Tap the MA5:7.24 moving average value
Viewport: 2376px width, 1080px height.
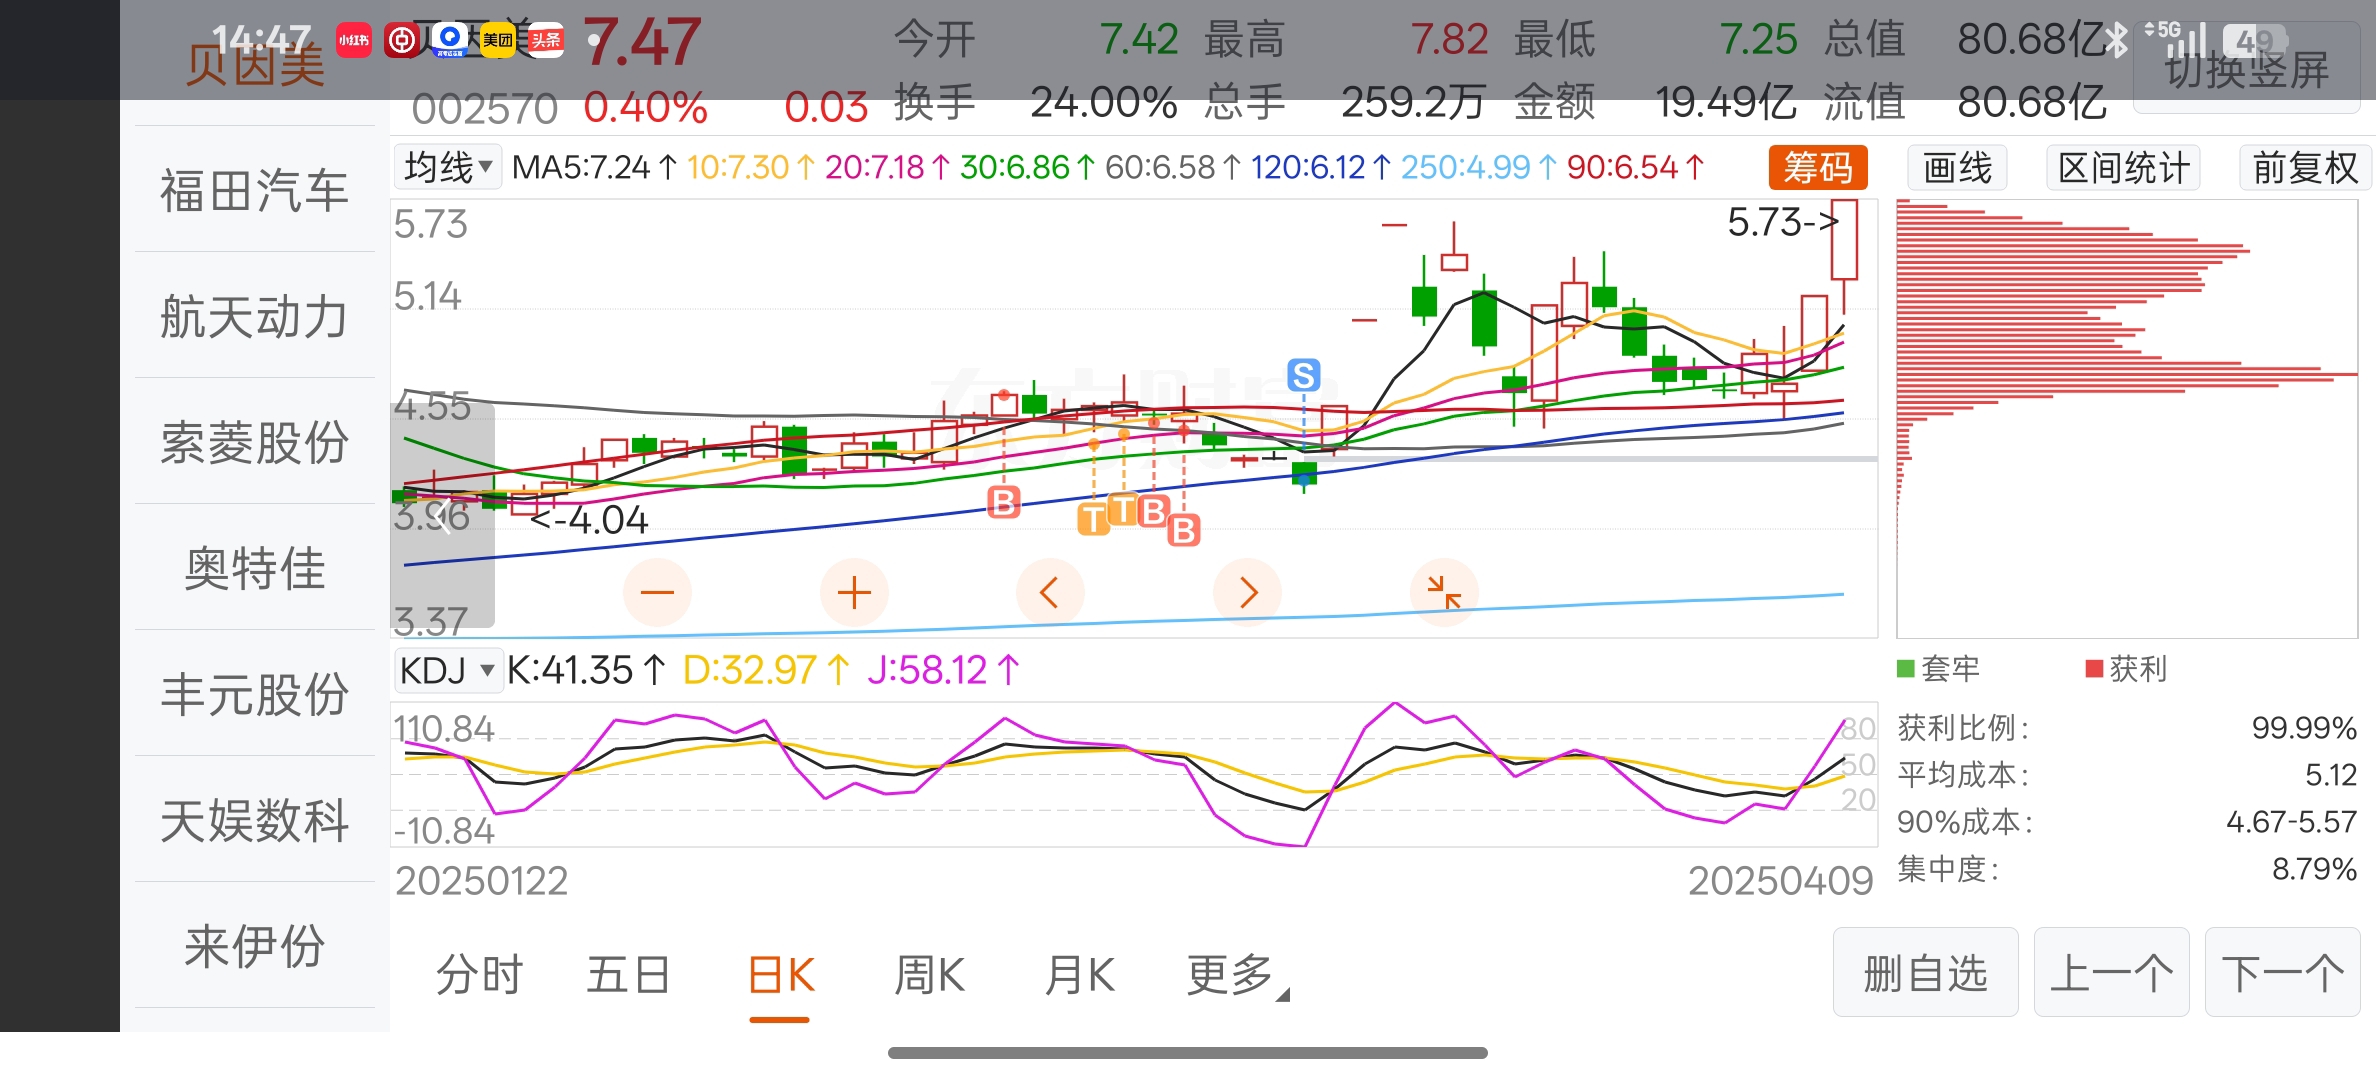tap(594, 167)
